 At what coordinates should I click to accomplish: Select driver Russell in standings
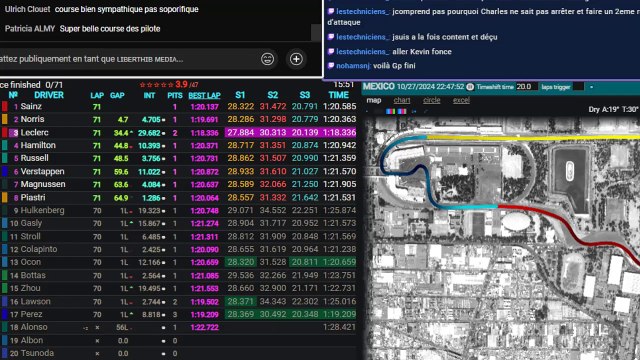(34, 158)
